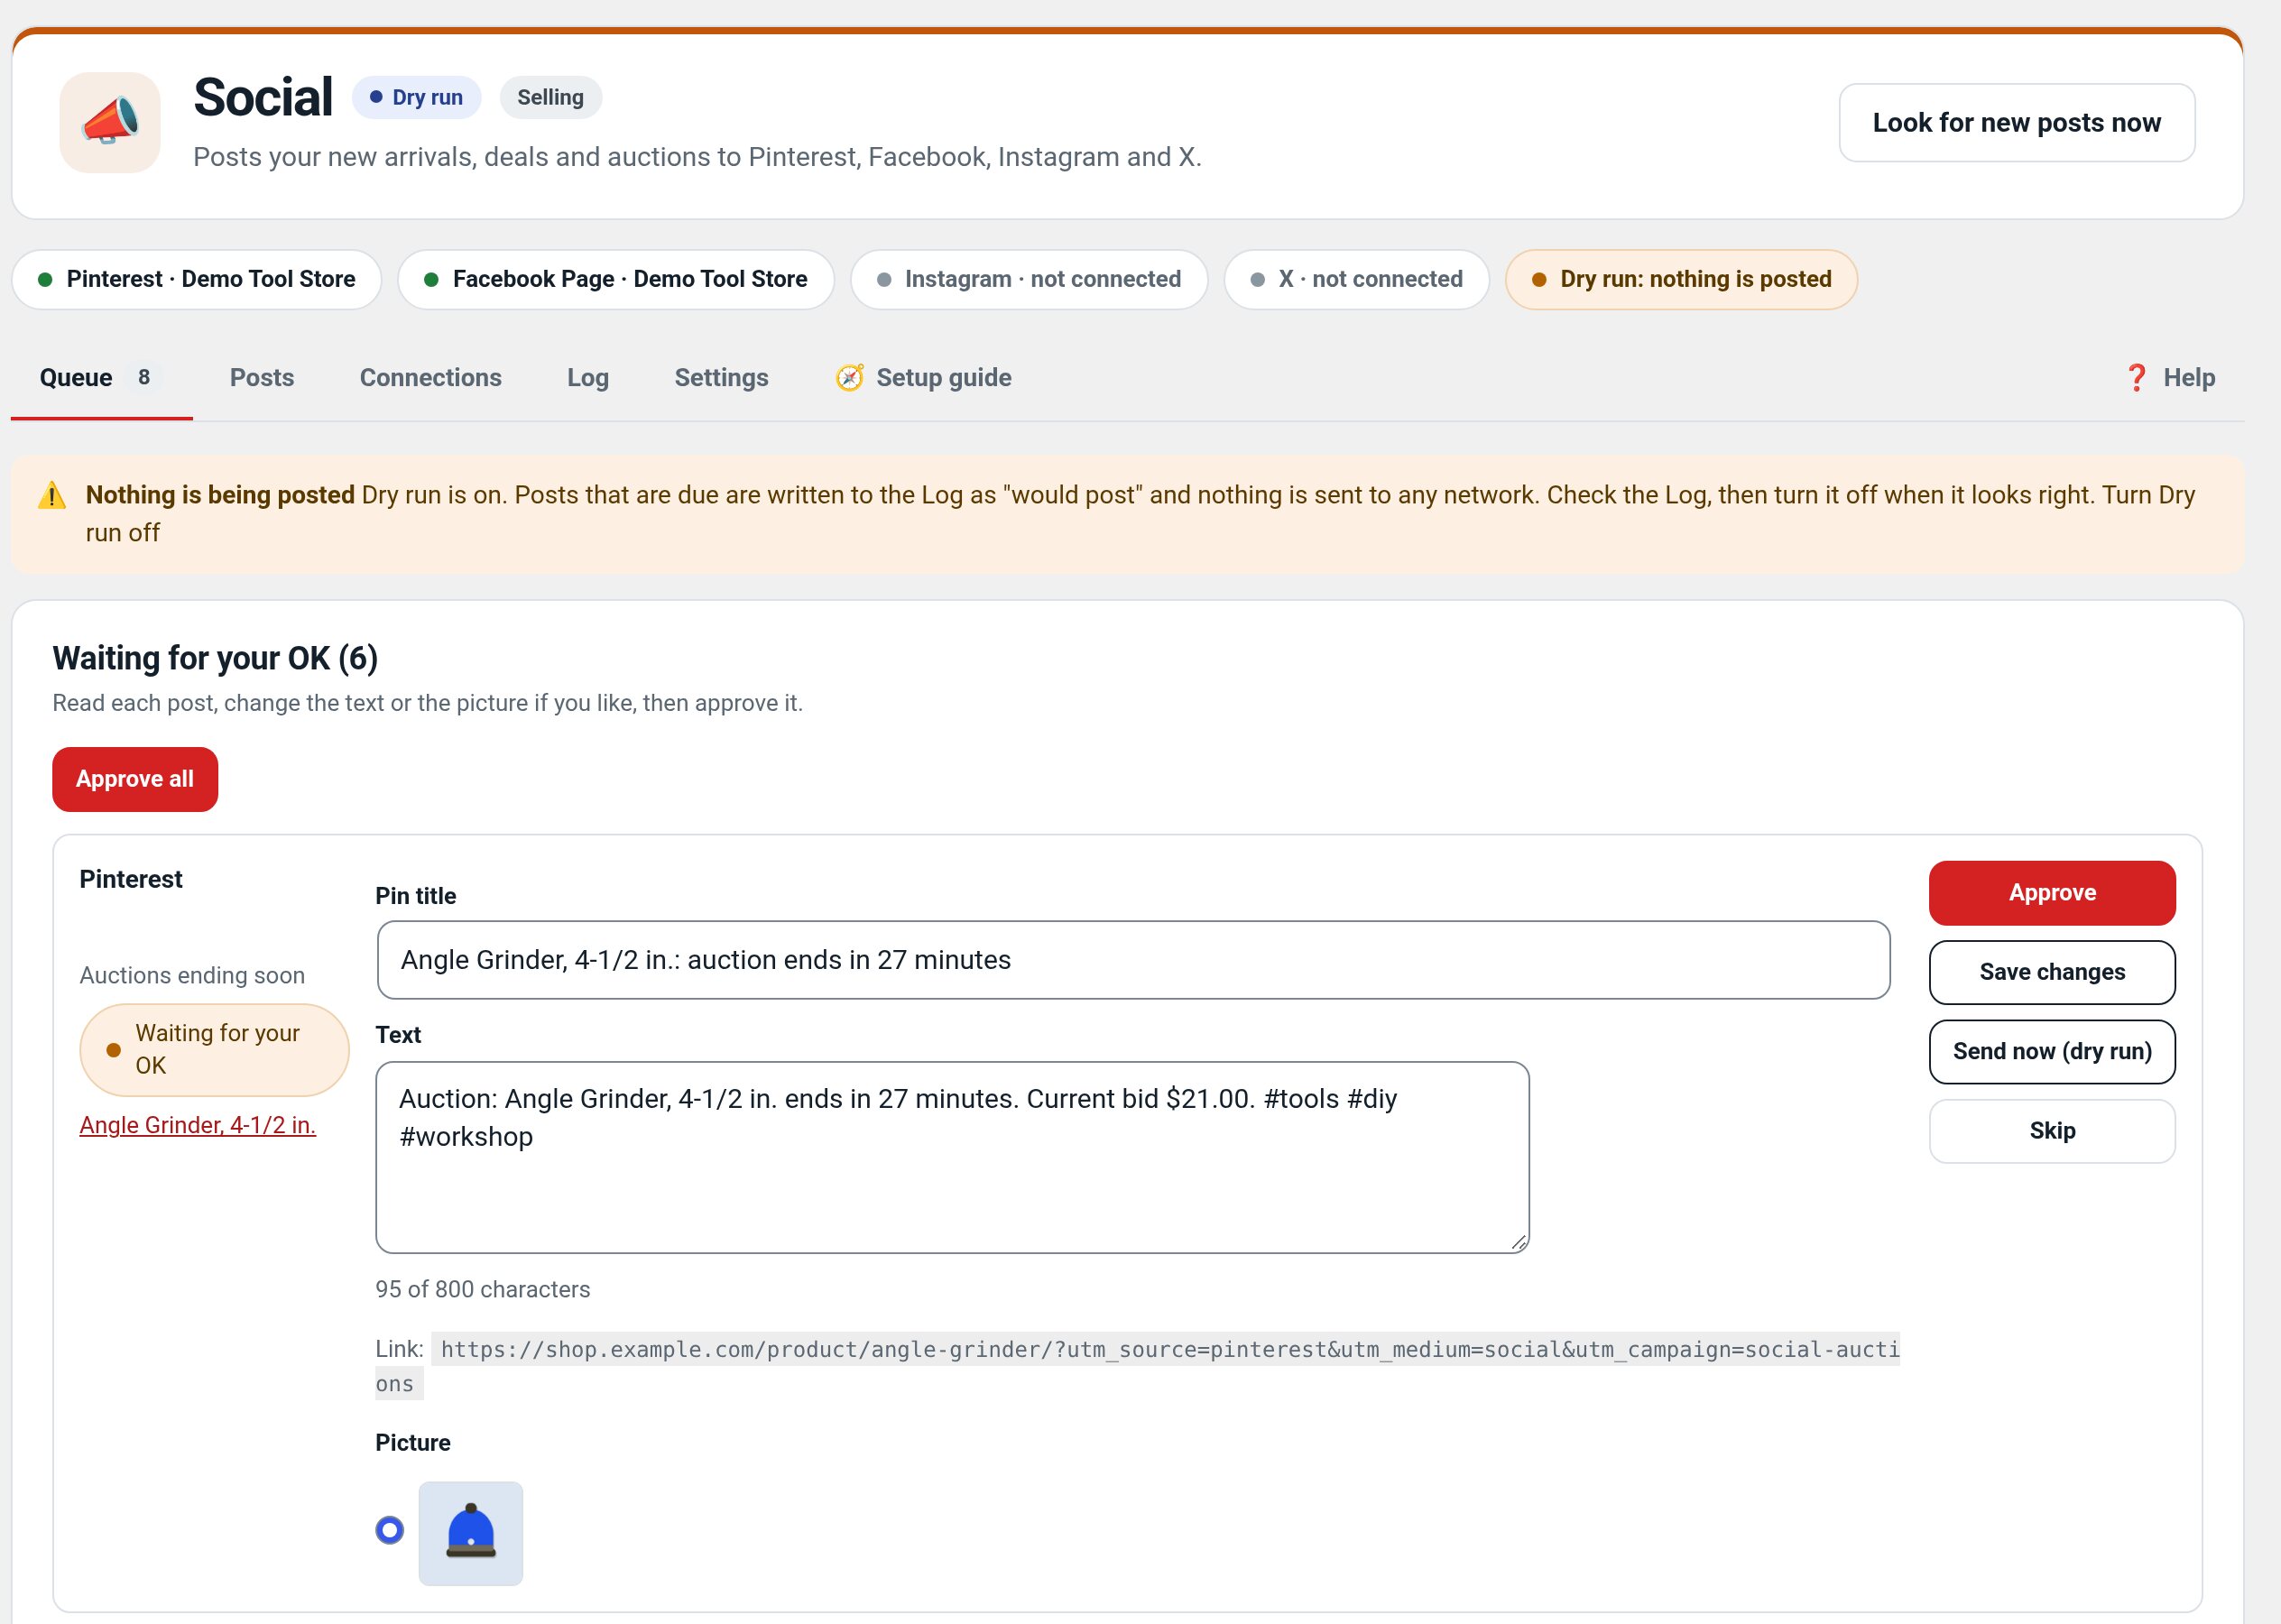
Task: Click the text area resize handle
Action: pos(1518,1242)
